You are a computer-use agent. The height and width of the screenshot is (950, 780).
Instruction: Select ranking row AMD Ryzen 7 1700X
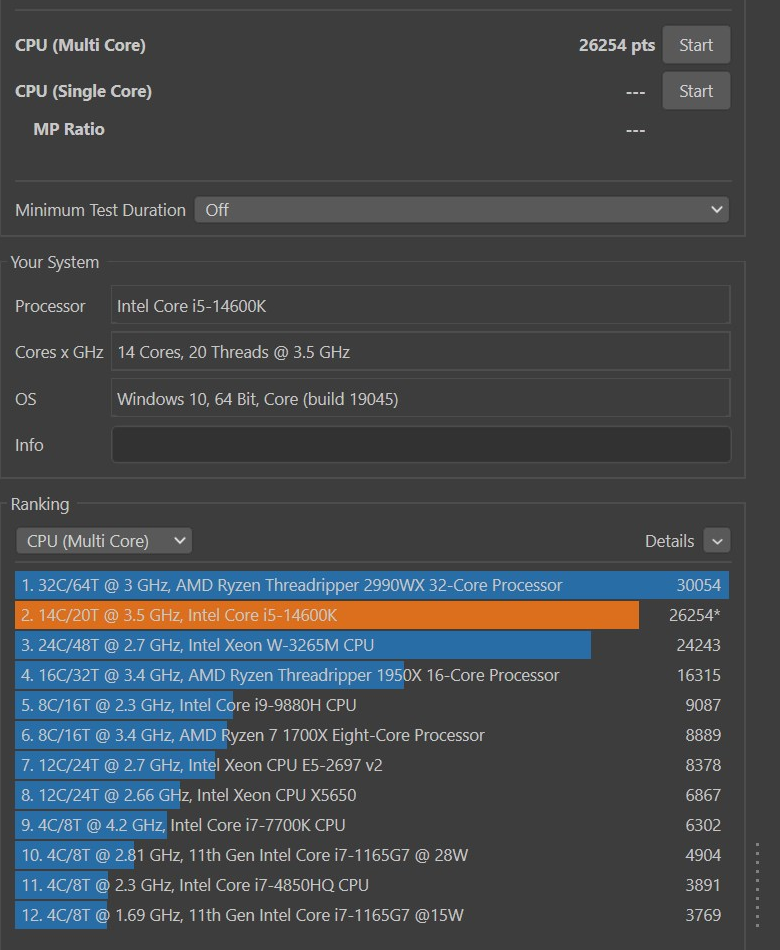372,735
